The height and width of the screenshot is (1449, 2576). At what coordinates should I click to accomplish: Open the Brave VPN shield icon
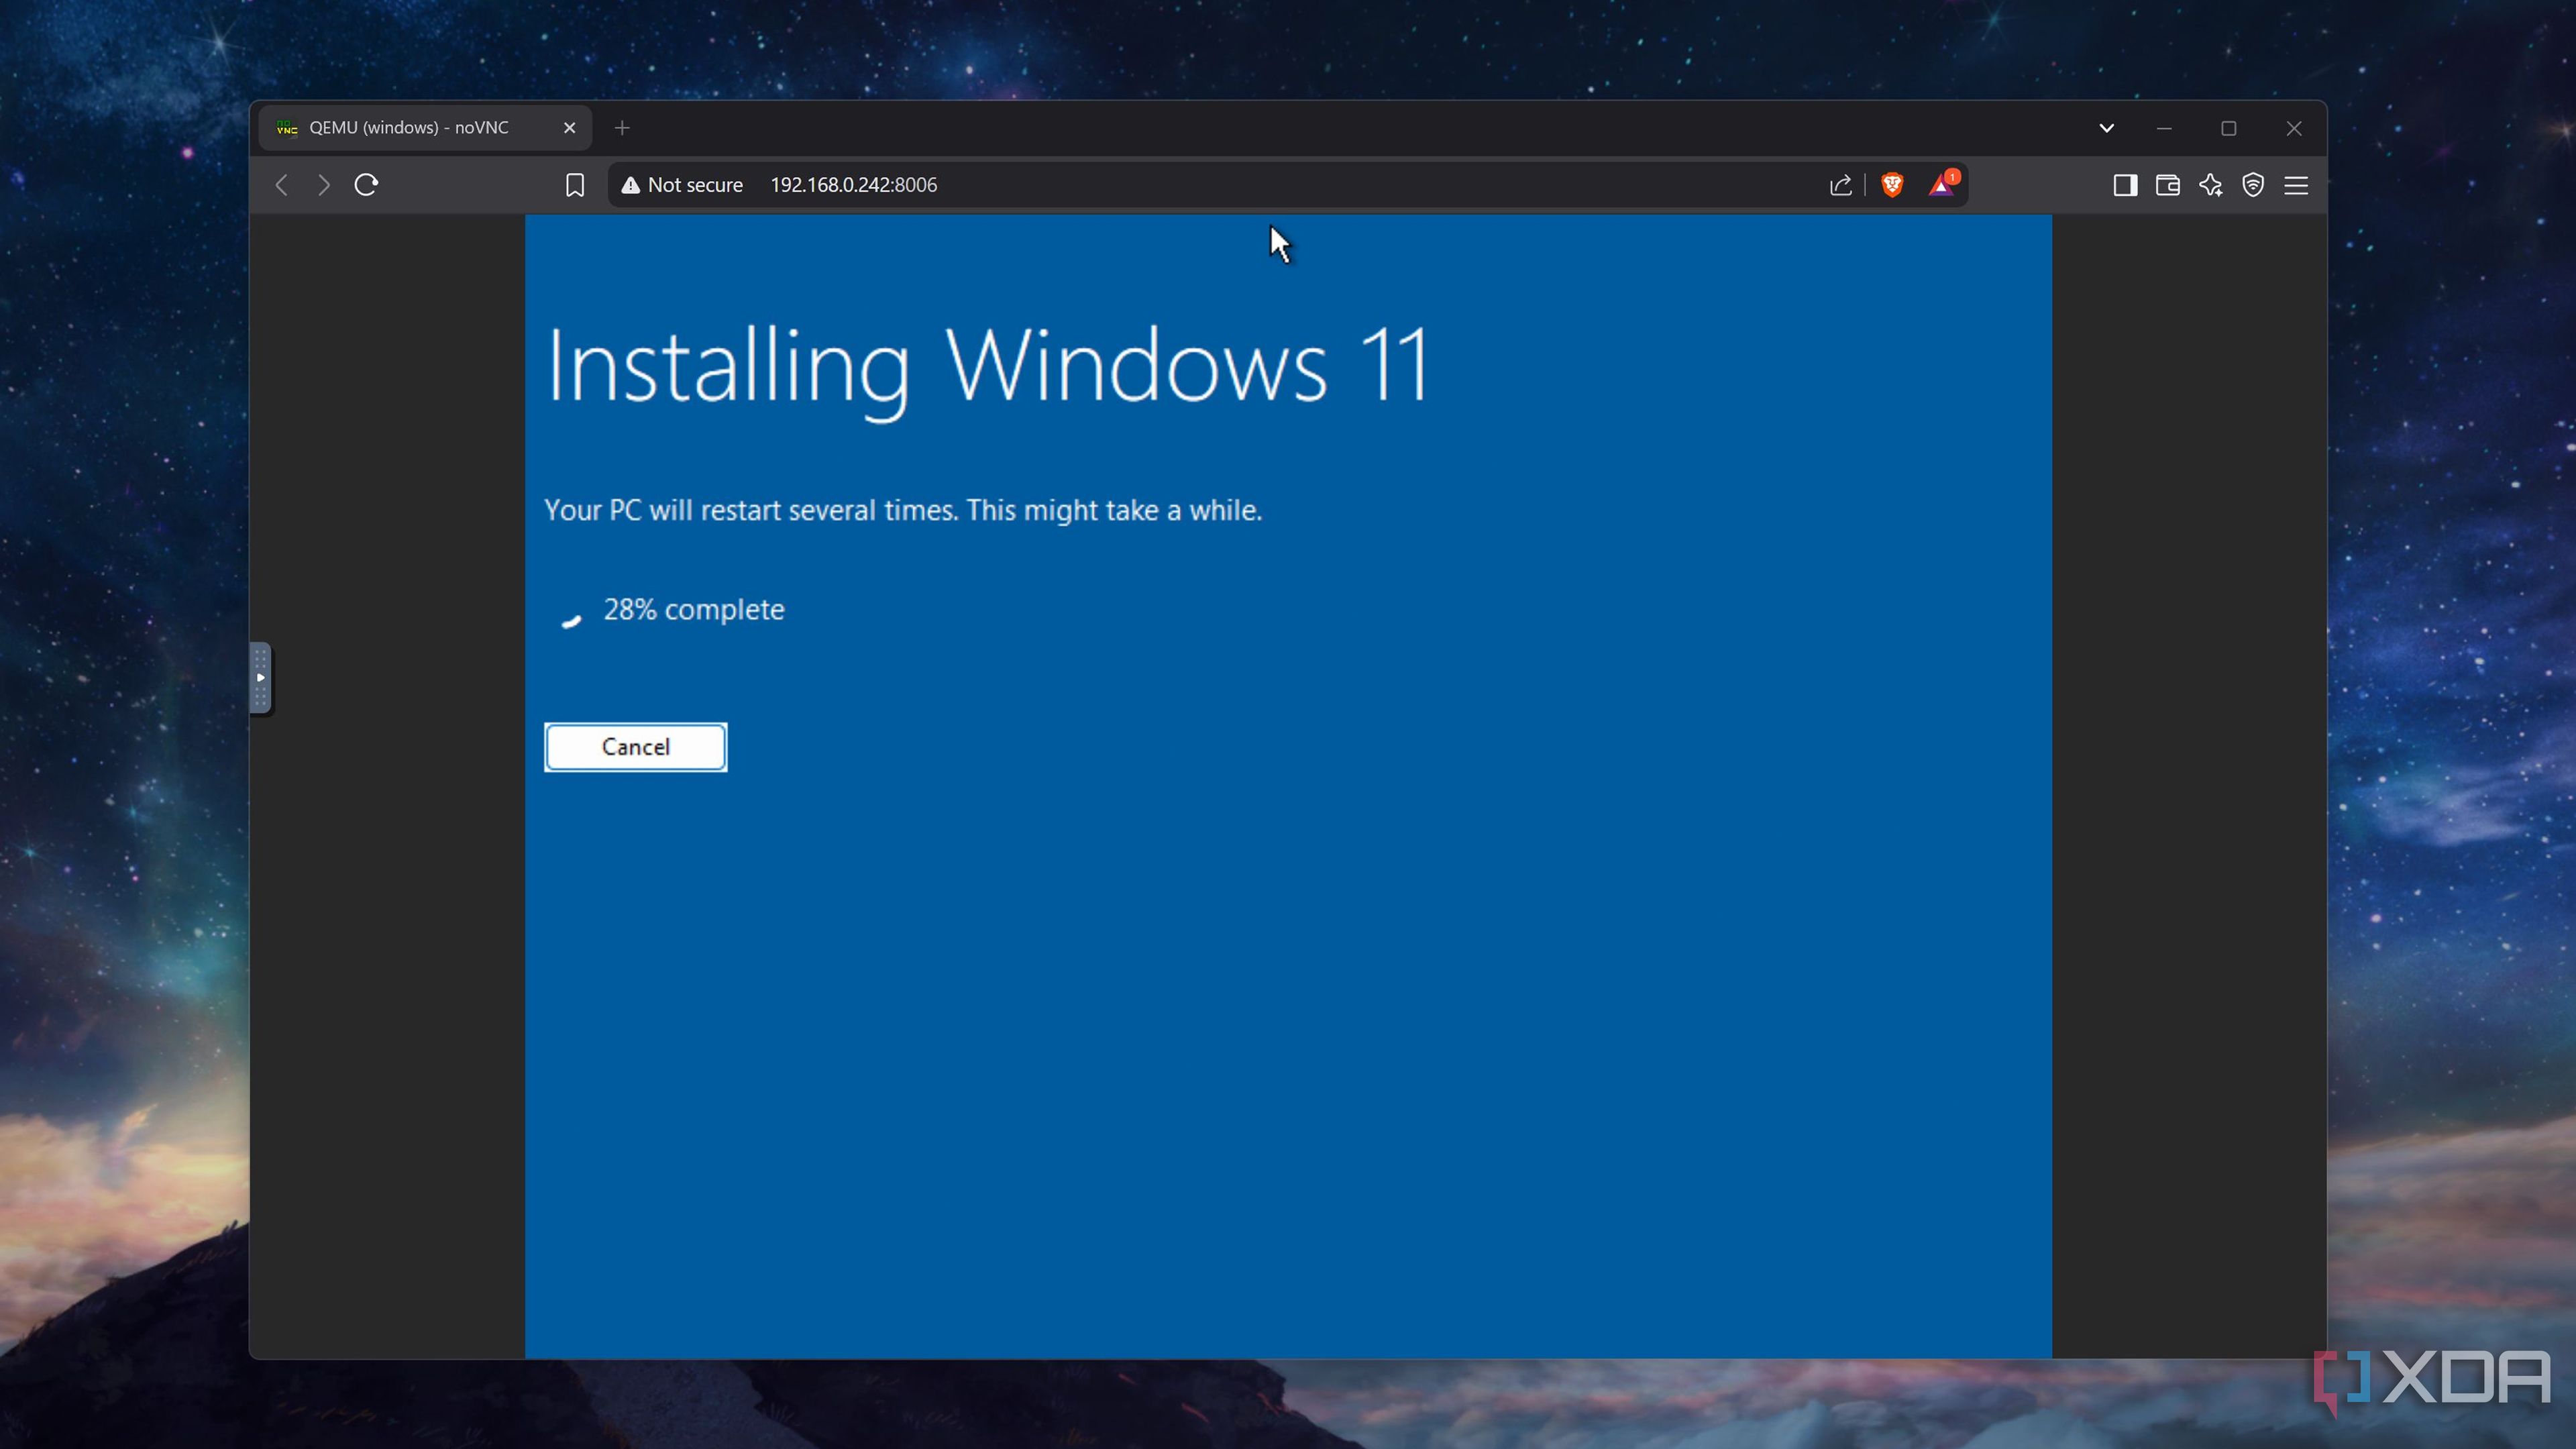click(2253, 185)
